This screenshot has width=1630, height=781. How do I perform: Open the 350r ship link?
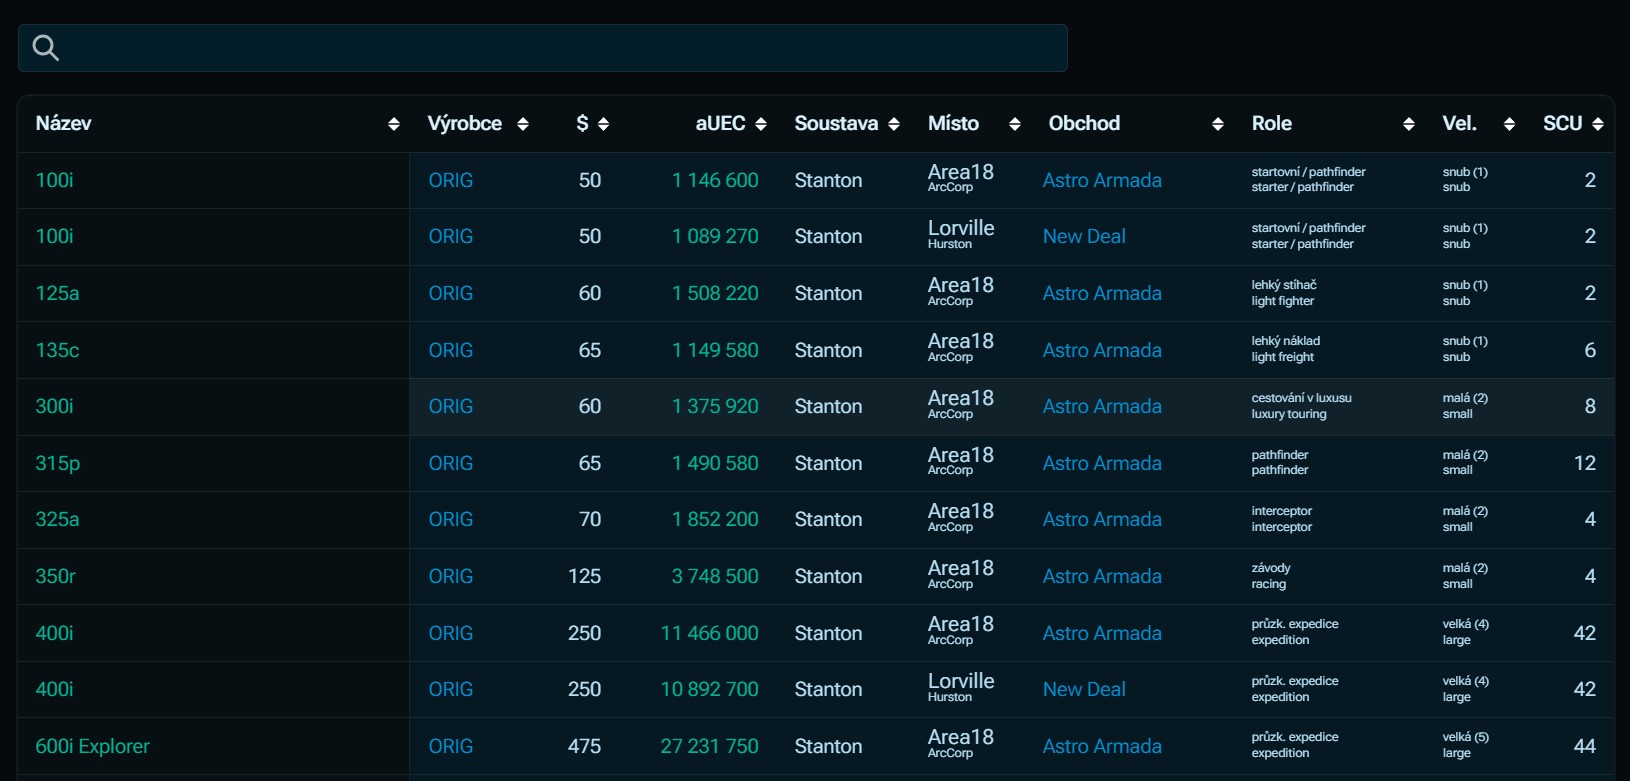(56, 576)
